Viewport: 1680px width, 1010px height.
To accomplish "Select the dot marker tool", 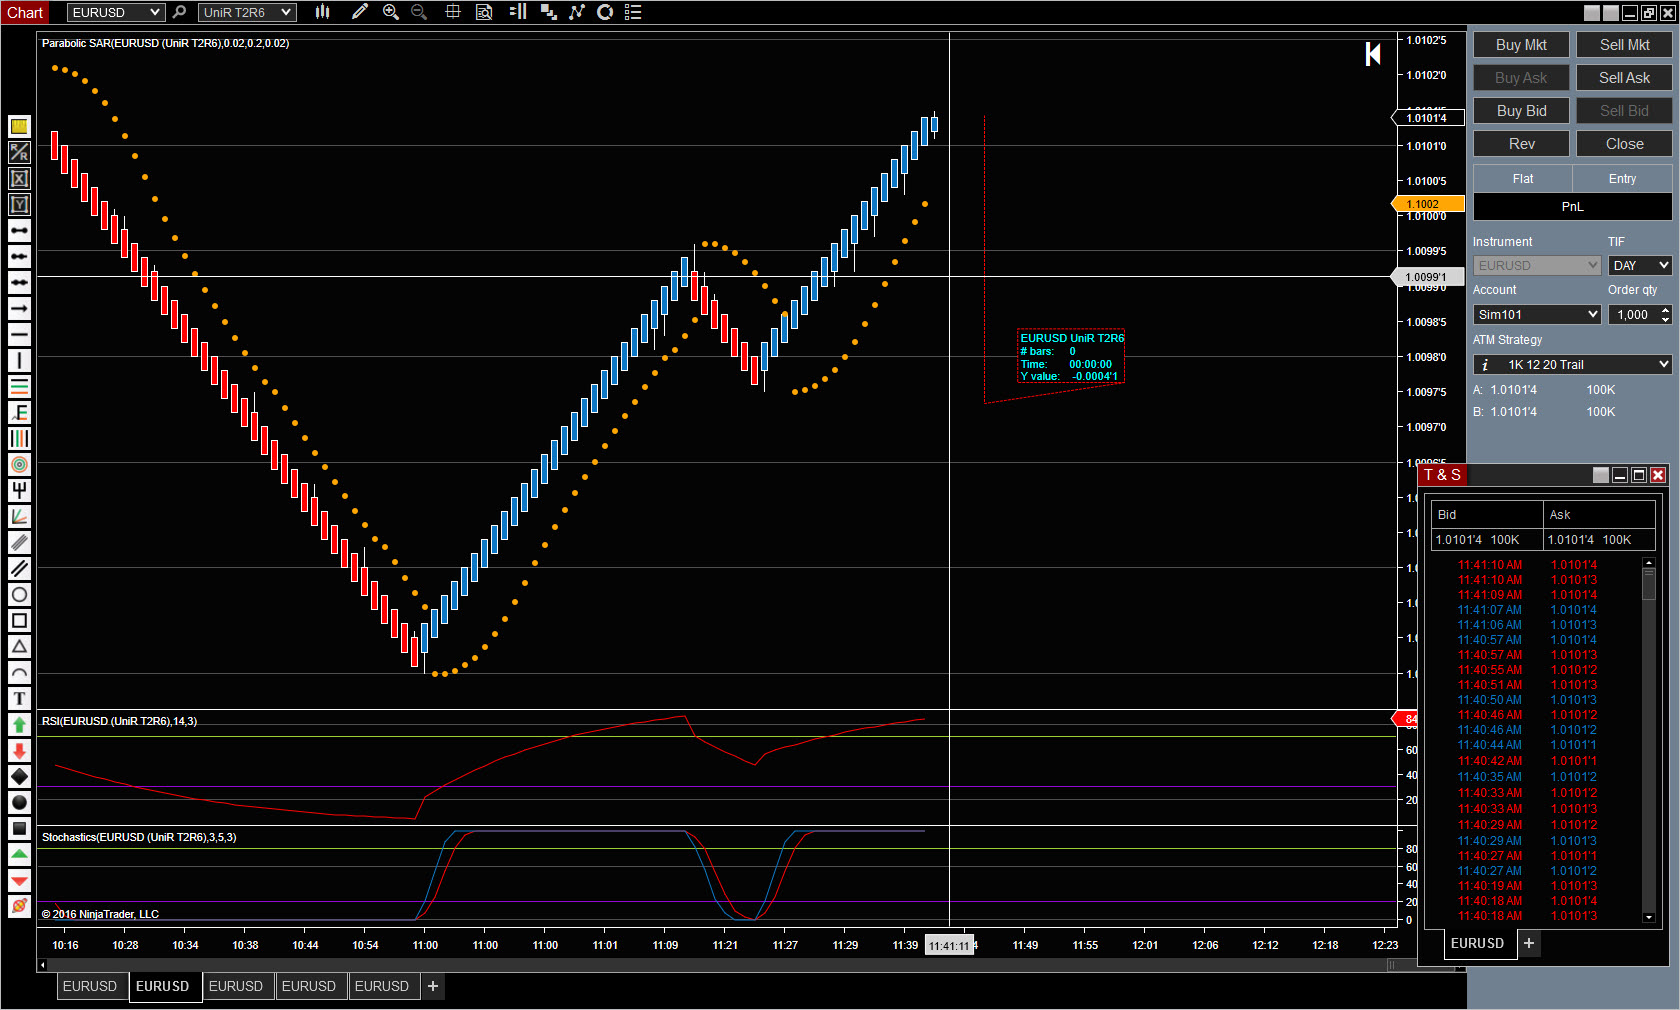I will (x=19, y=802).
